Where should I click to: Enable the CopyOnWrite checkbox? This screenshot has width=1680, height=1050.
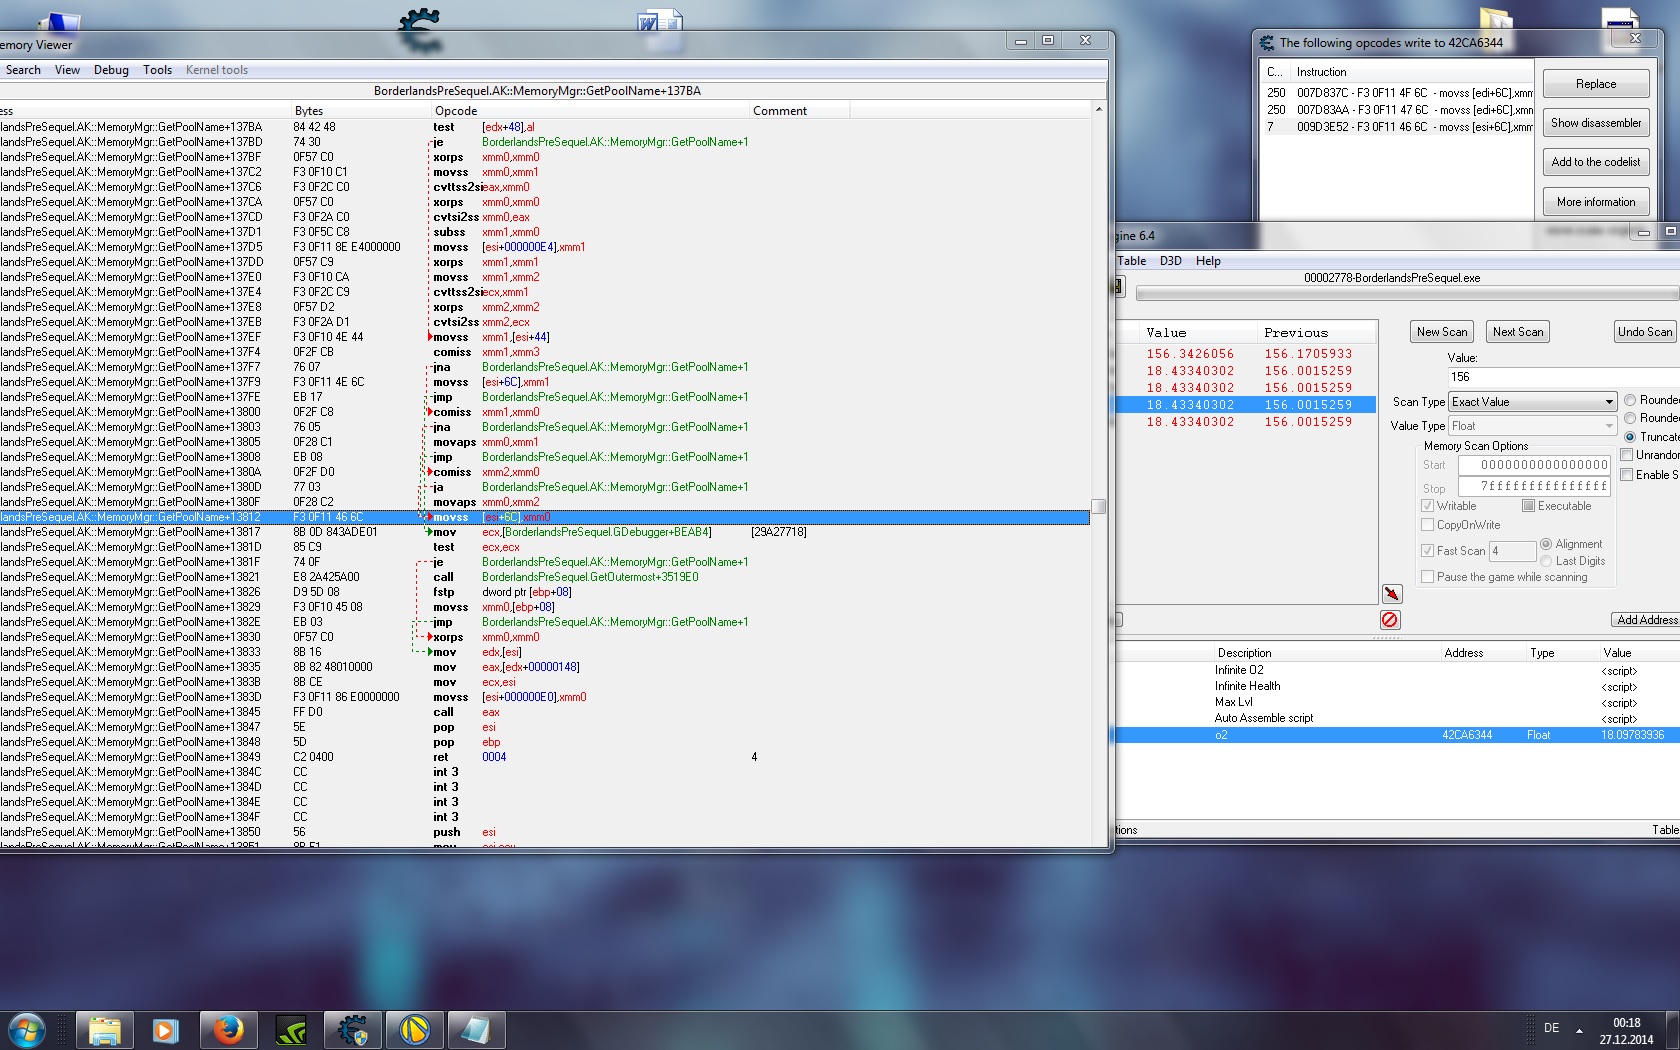click(1427, 525)
